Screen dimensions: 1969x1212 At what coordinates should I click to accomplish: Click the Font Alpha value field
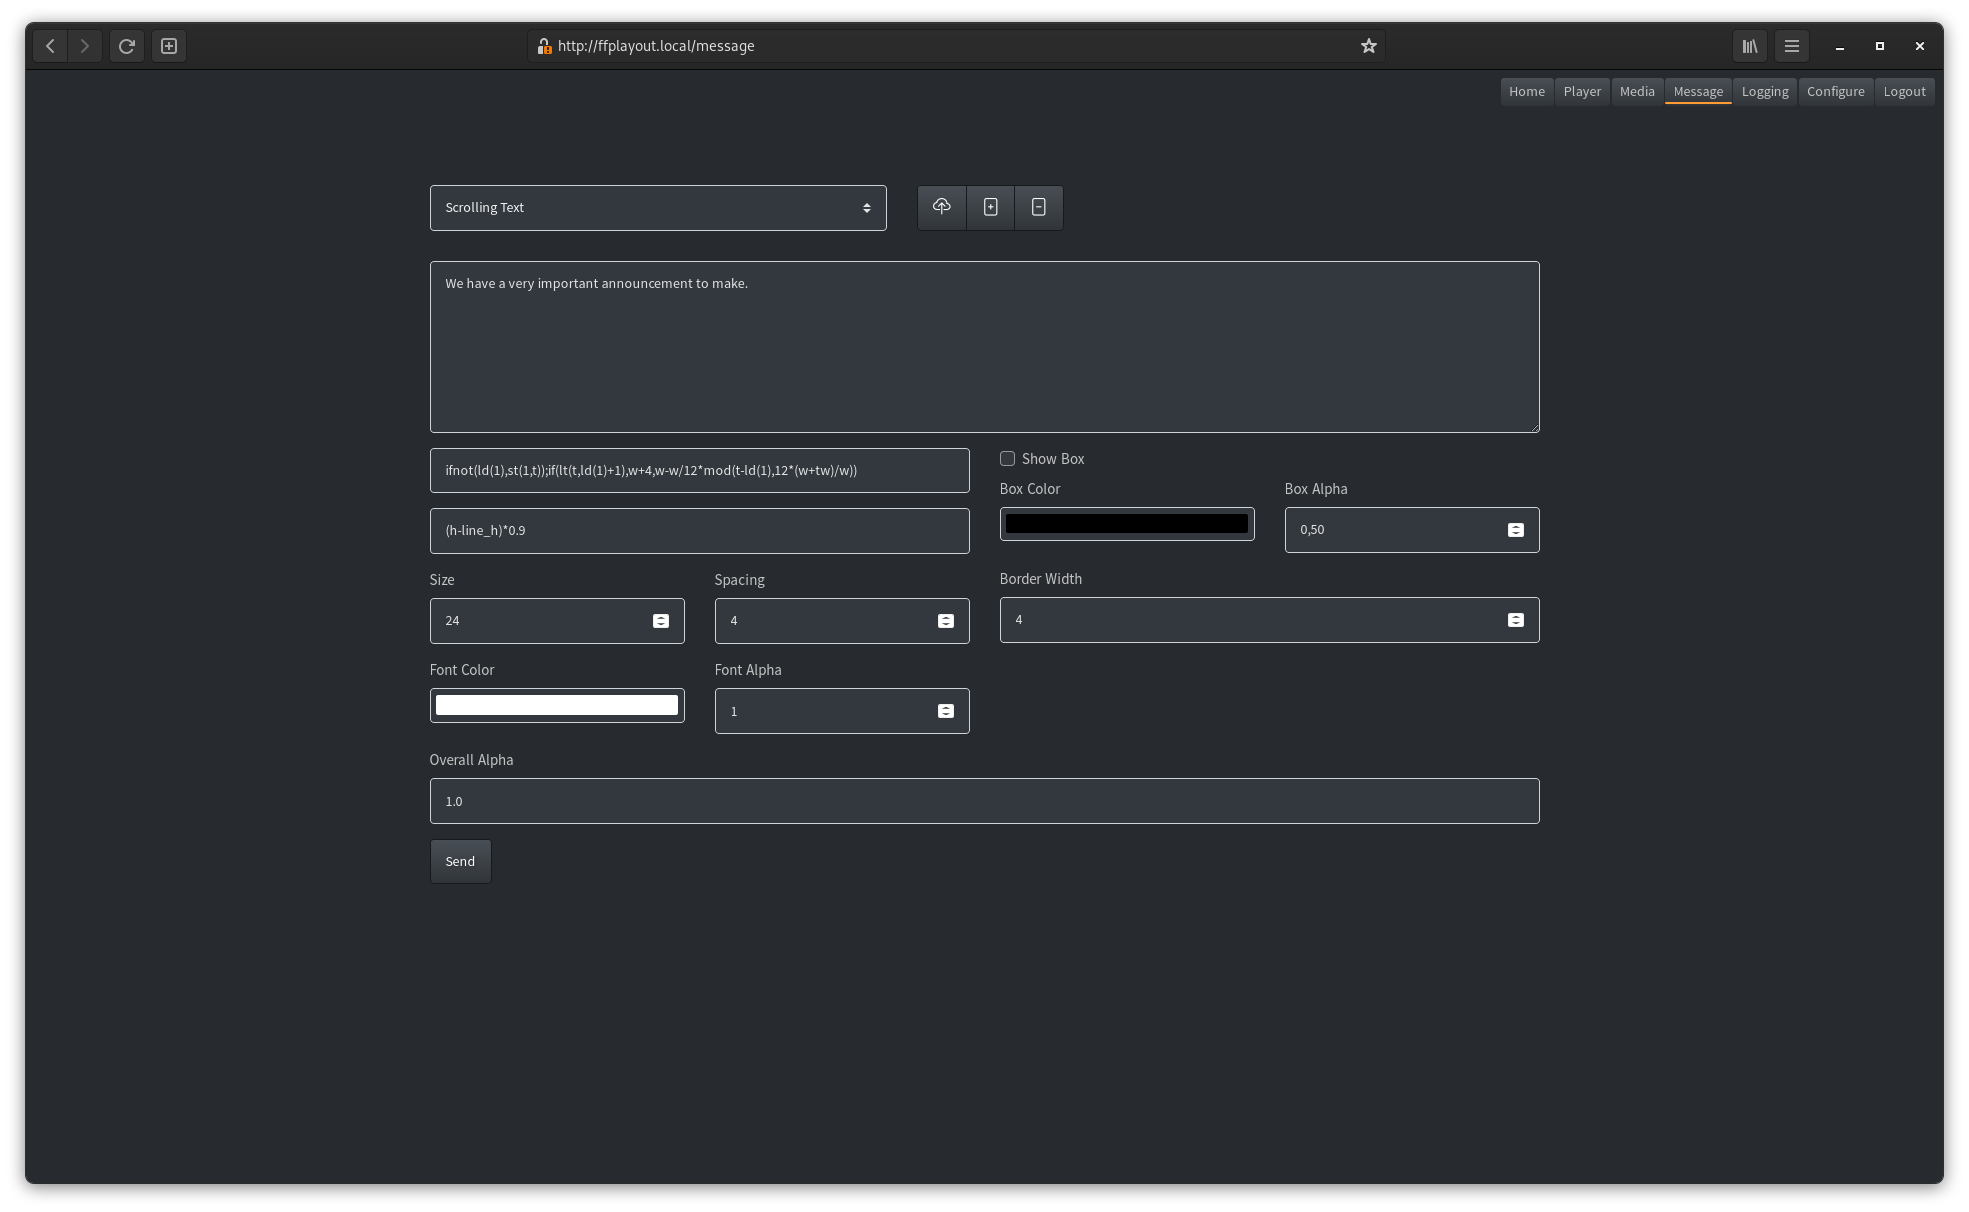pyautogui.click(x=842, y=711)
